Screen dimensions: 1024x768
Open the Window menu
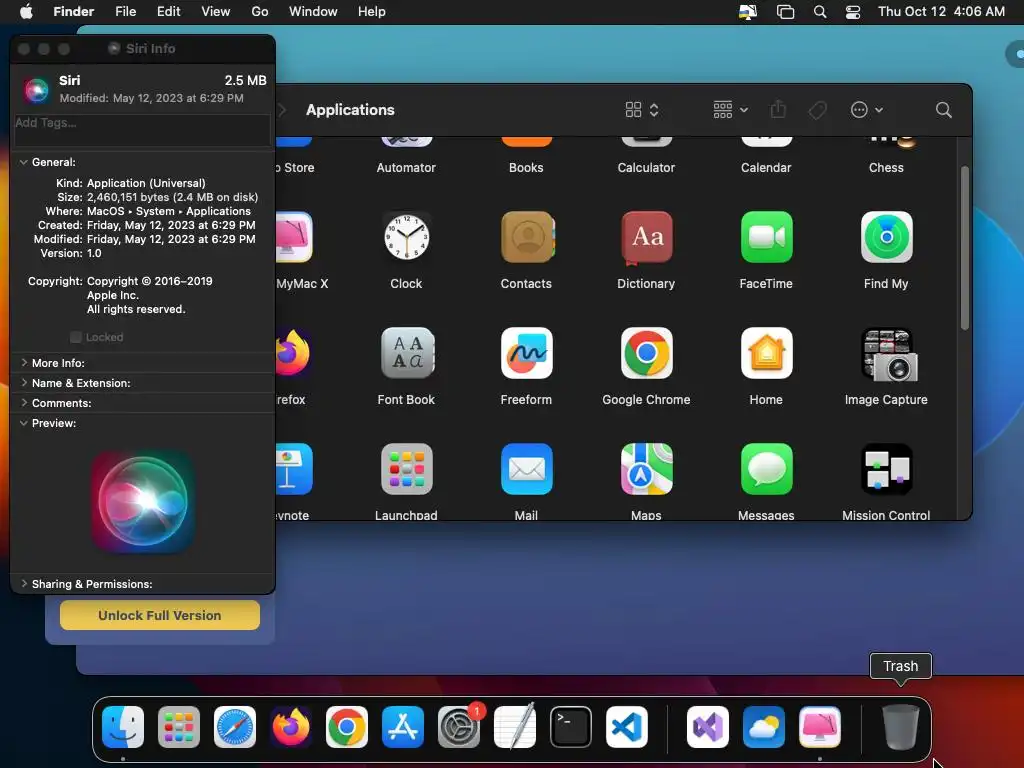pos(313,12)
